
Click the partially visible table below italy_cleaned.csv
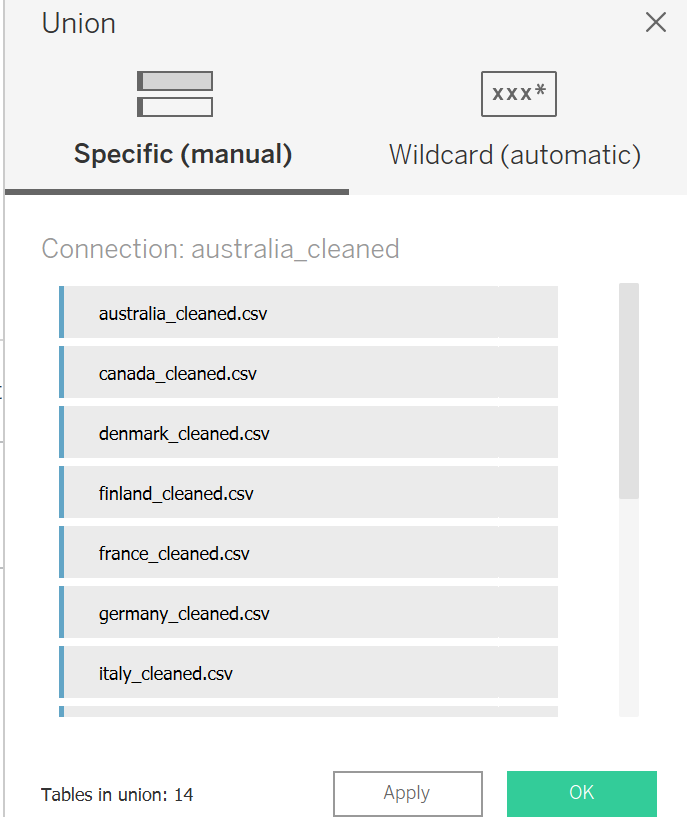(x=309, y=712)
